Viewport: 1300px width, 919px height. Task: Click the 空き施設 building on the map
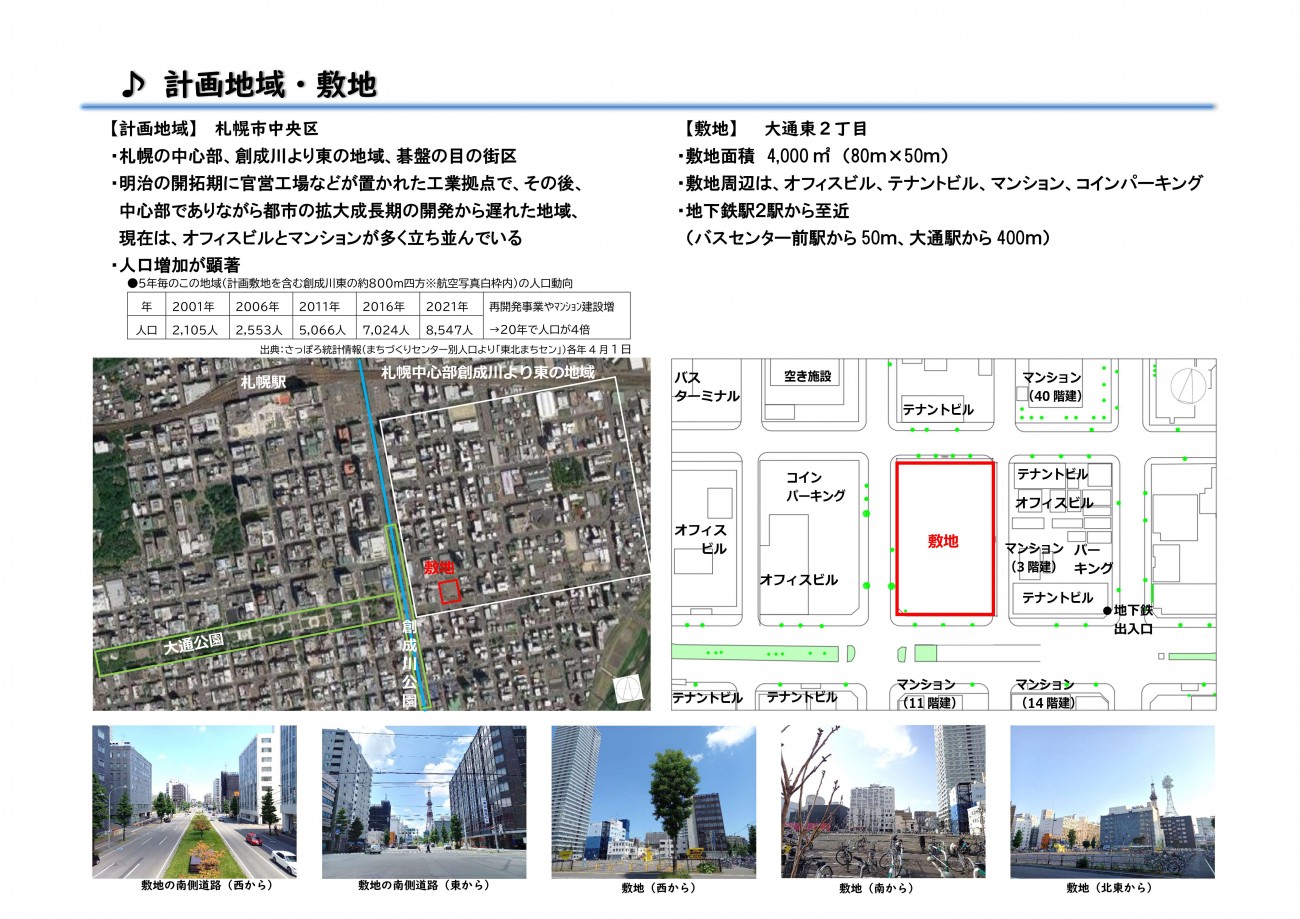(x=807, y=377)
